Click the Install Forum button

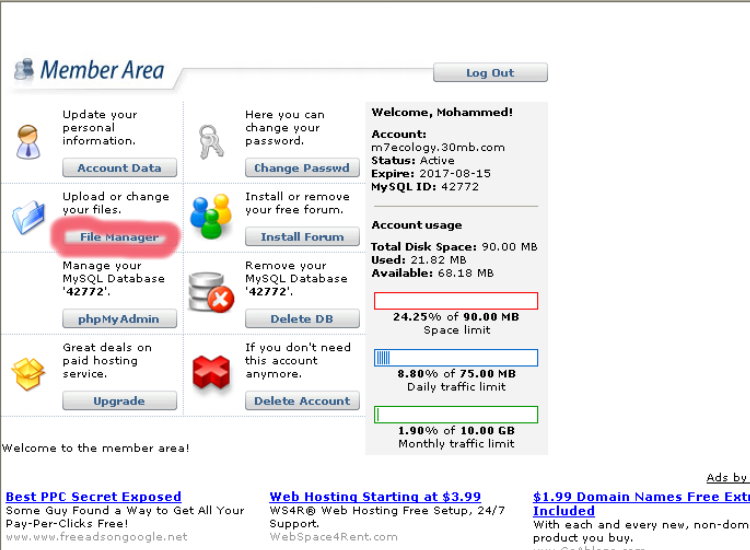pos(302,237)
